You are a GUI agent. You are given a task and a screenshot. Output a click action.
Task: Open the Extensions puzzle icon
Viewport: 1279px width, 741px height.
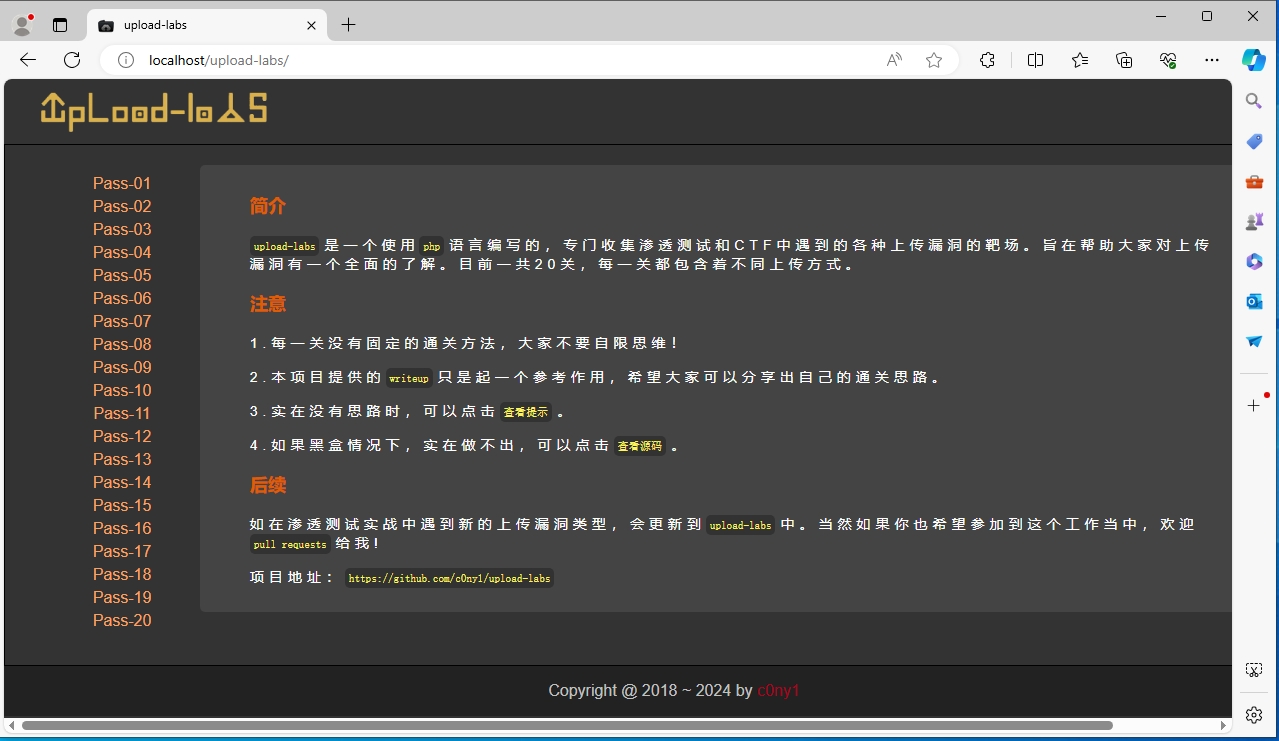[987, 60]
